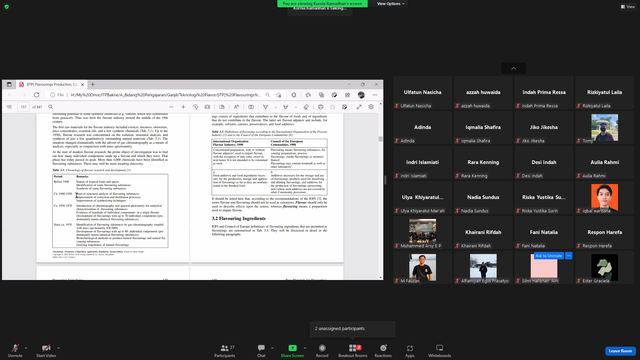The height and width of the screenshot is (360, 640).
Task: Click the 2 unassigned participants popup
Action: pyautogui.click(x=353, y=329)
